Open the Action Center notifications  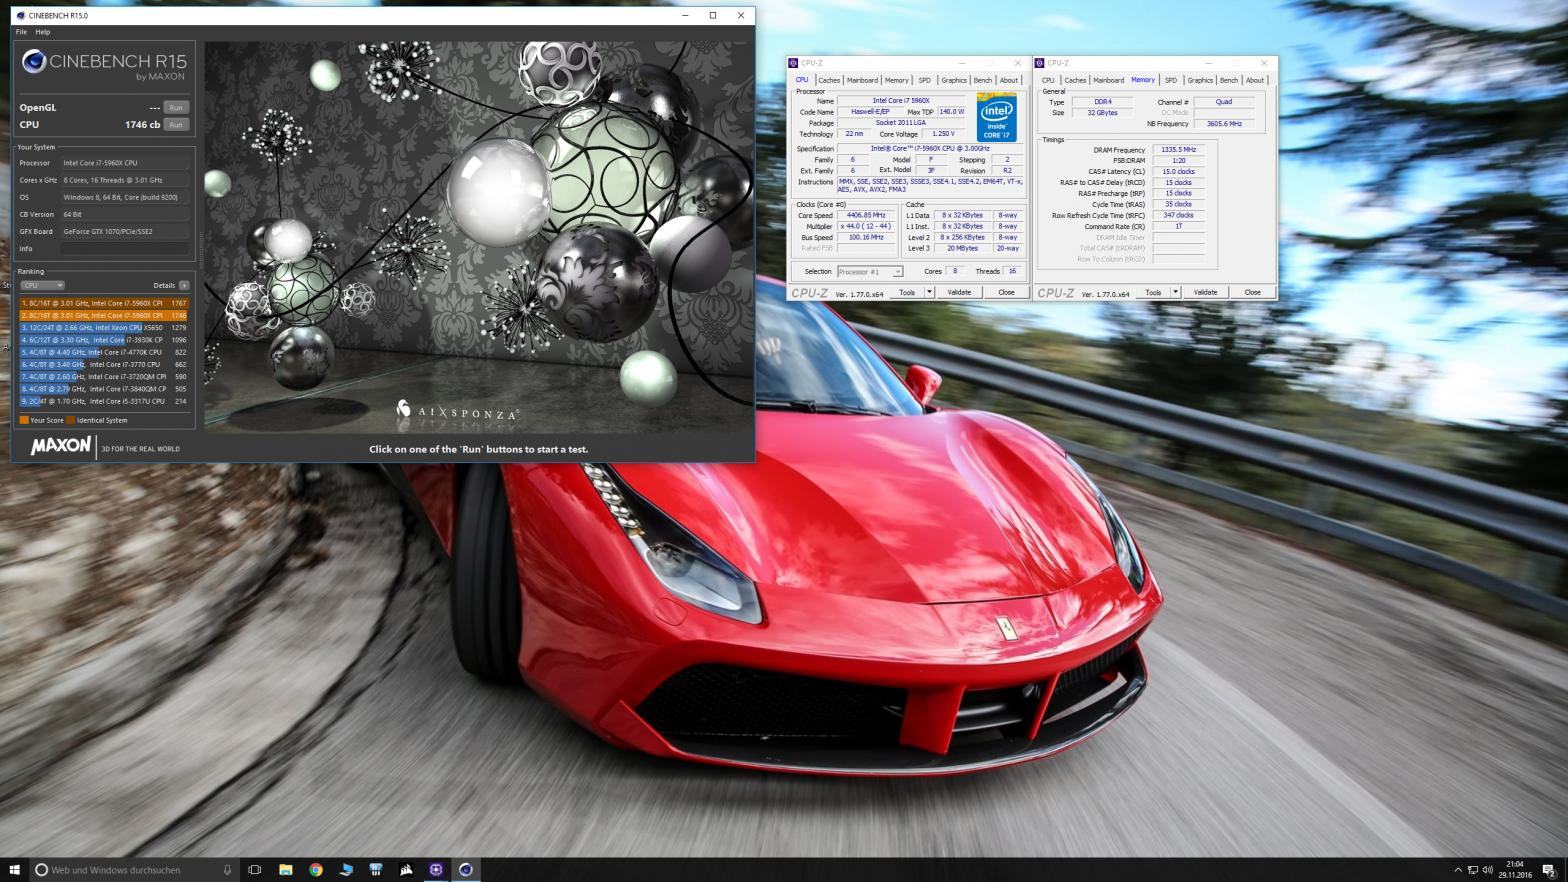[x=1548, y=870]
